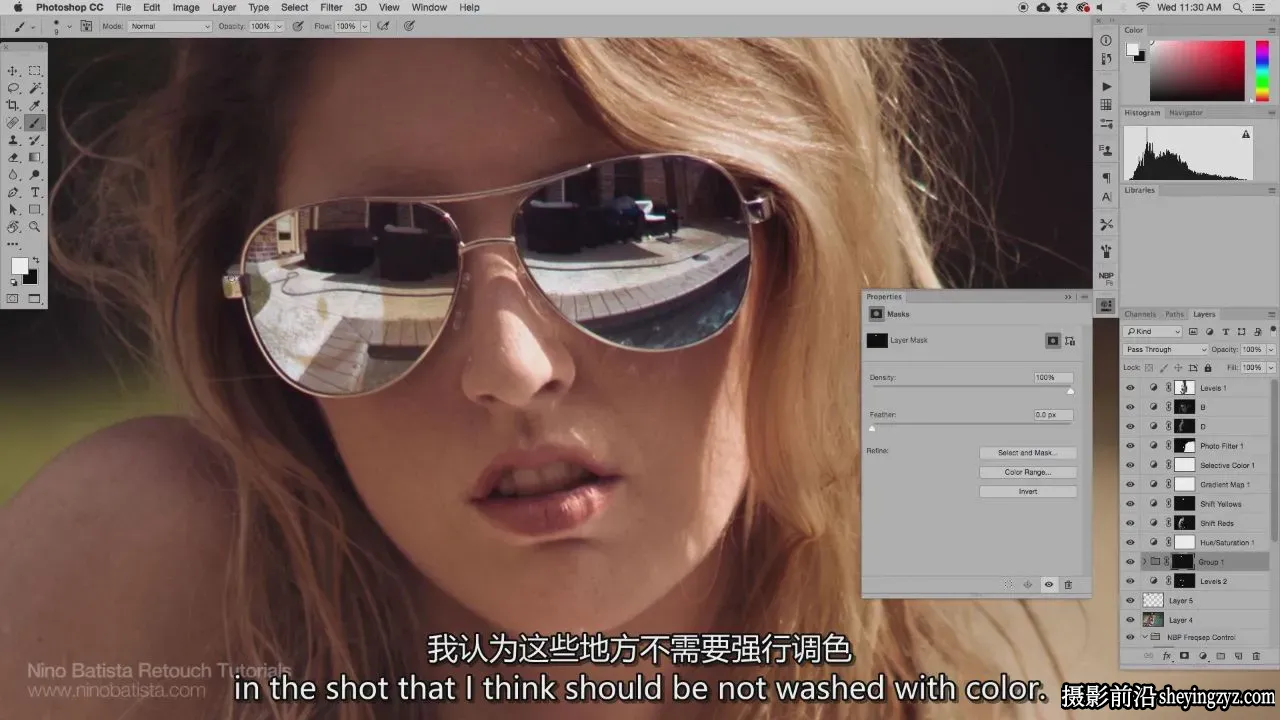Select the Pen tool

pos(14,192)
